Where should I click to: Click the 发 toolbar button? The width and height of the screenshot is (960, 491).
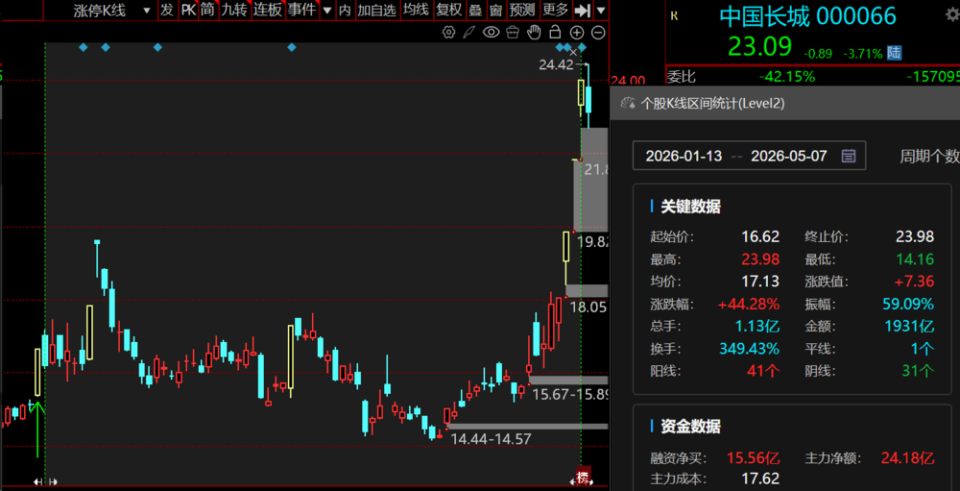167,10
